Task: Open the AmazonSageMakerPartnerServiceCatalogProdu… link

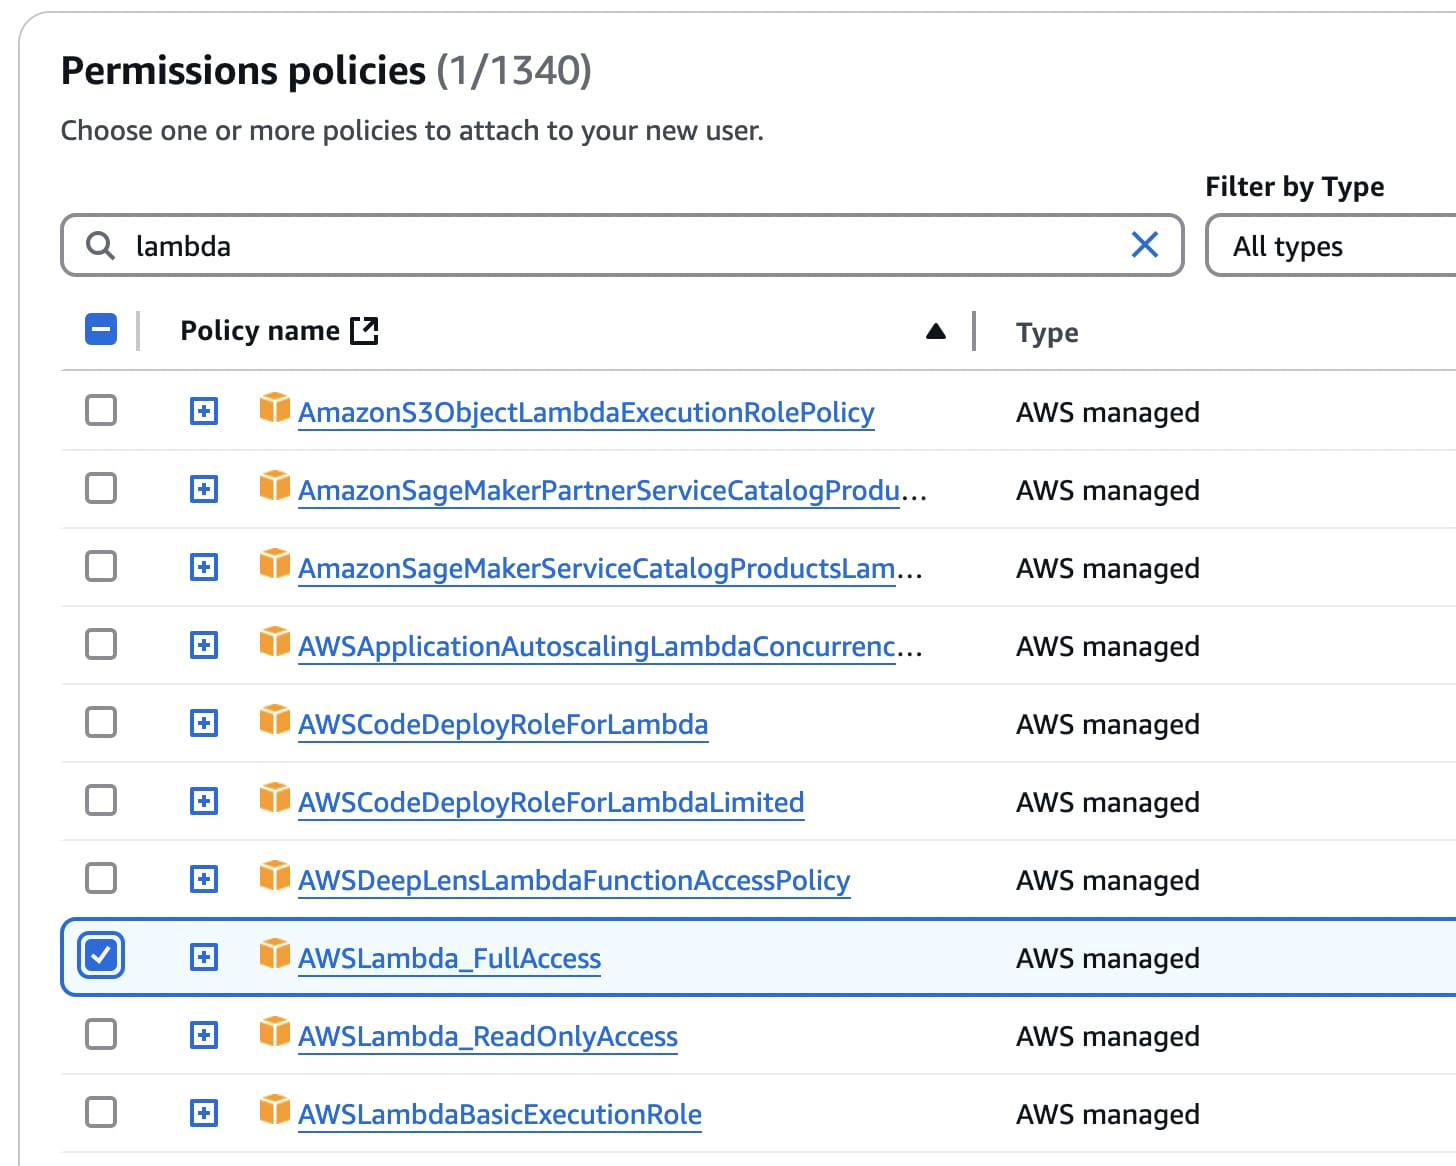Action: point(612,490)
